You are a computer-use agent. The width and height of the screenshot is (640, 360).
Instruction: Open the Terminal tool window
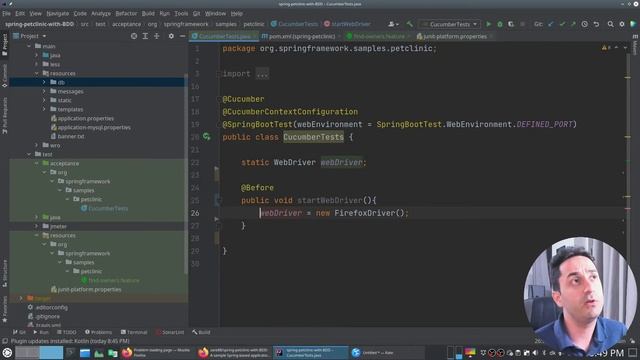coord(134,332)
